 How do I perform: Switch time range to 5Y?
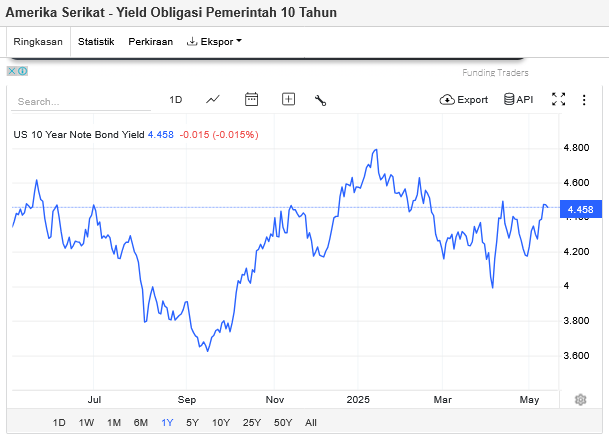point(192,423)
